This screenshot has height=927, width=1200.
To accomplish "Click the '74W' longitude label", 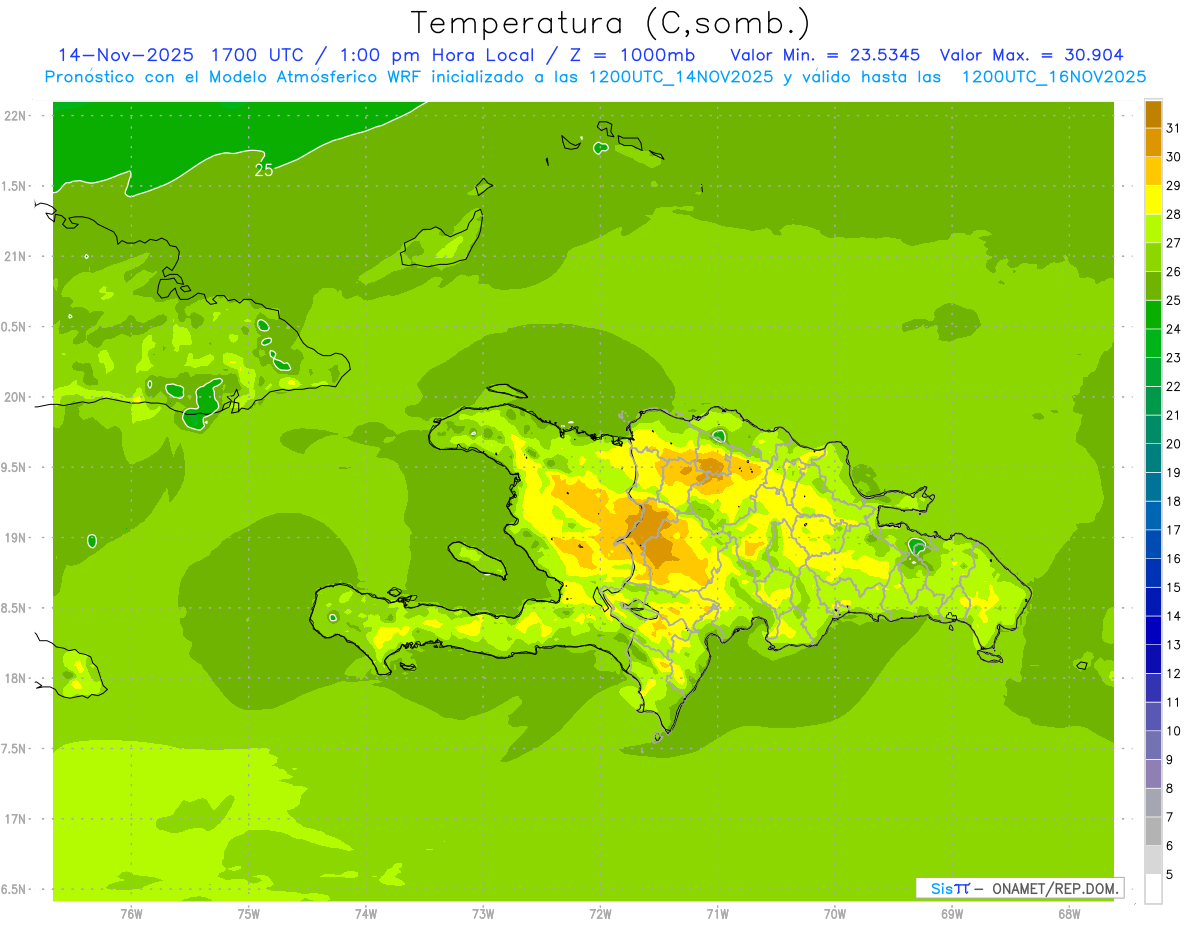I will [x=366, y=914].
